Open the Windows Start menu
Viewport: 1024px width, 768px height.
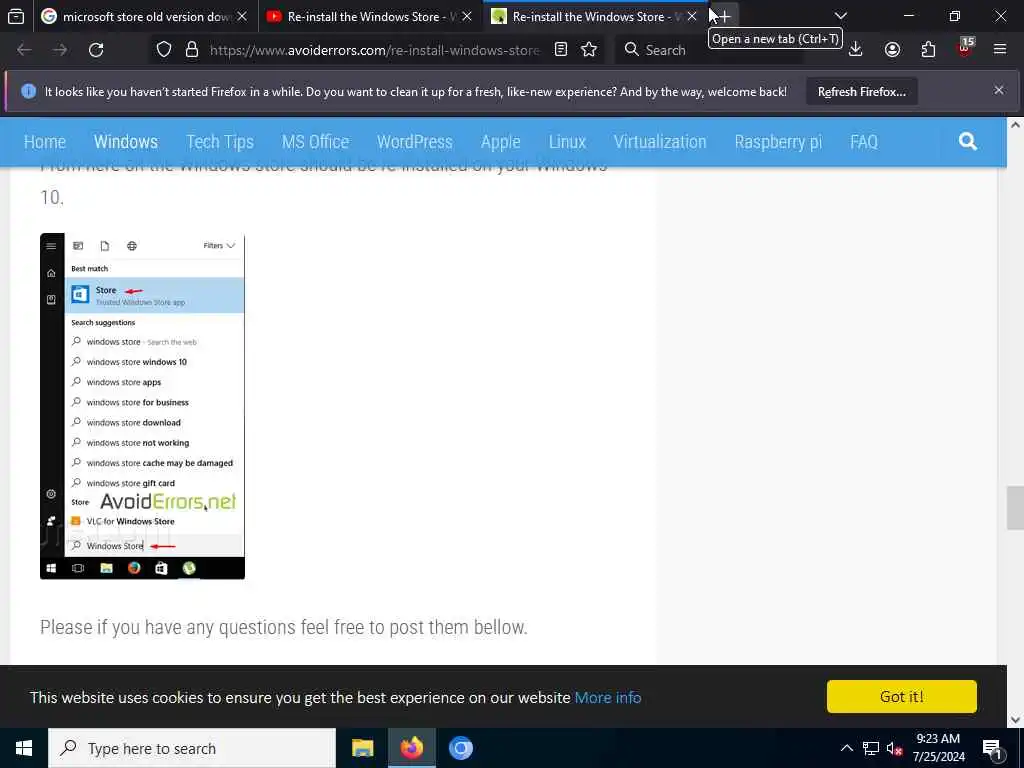click(x=24, y=748)
